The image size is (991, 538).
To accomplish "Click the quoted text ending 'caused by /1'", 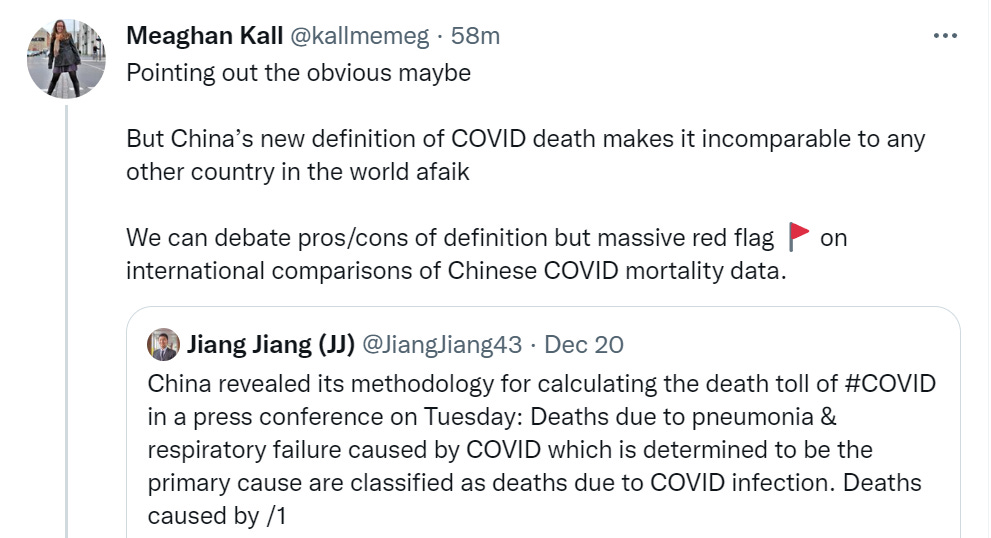I will (217, 515).
